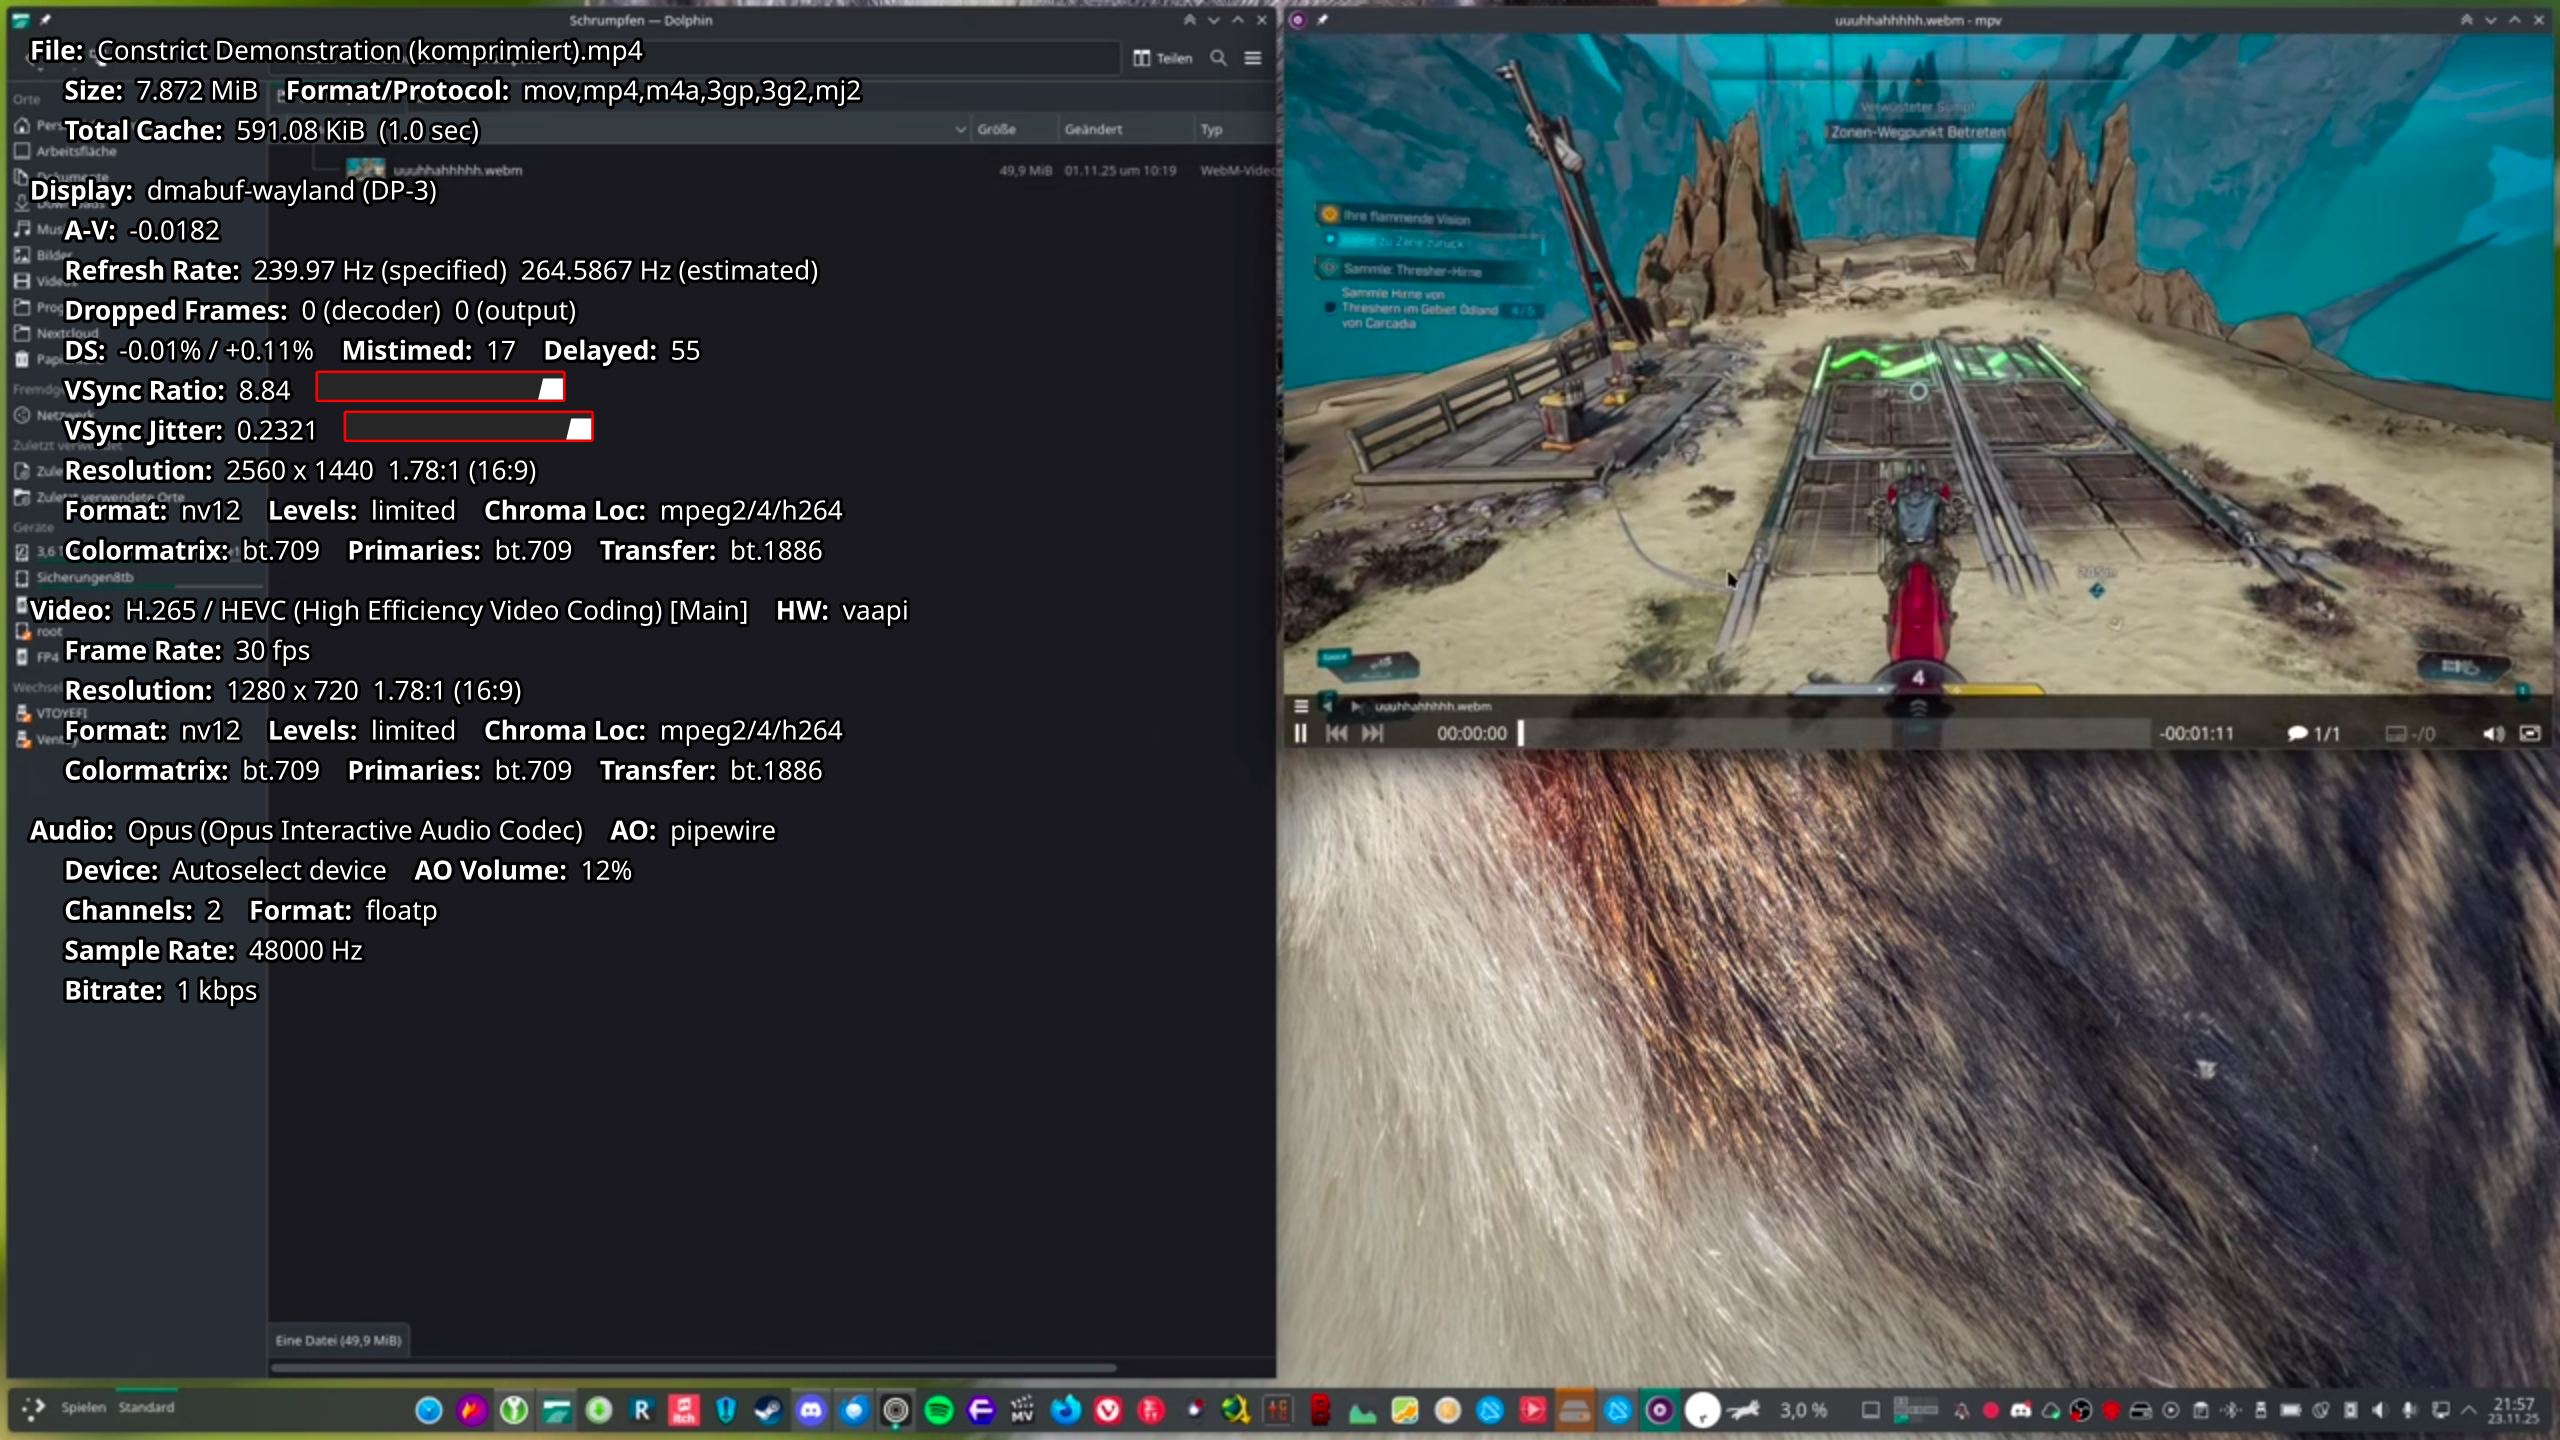Mute mpv volume icon
The width and height of the screenshot is (2560, 1440).
tap(2492, 733)
